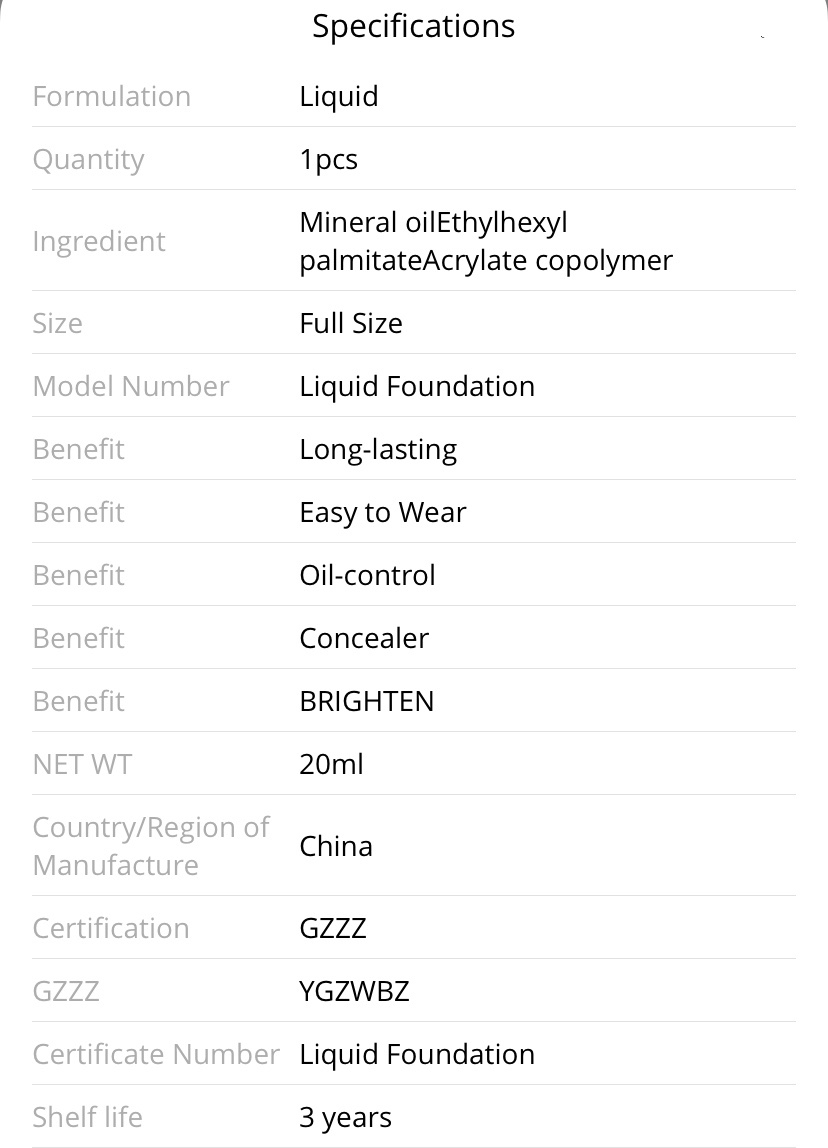Select the China manufacture value
828x1148 pixels.
click(336, 846)
